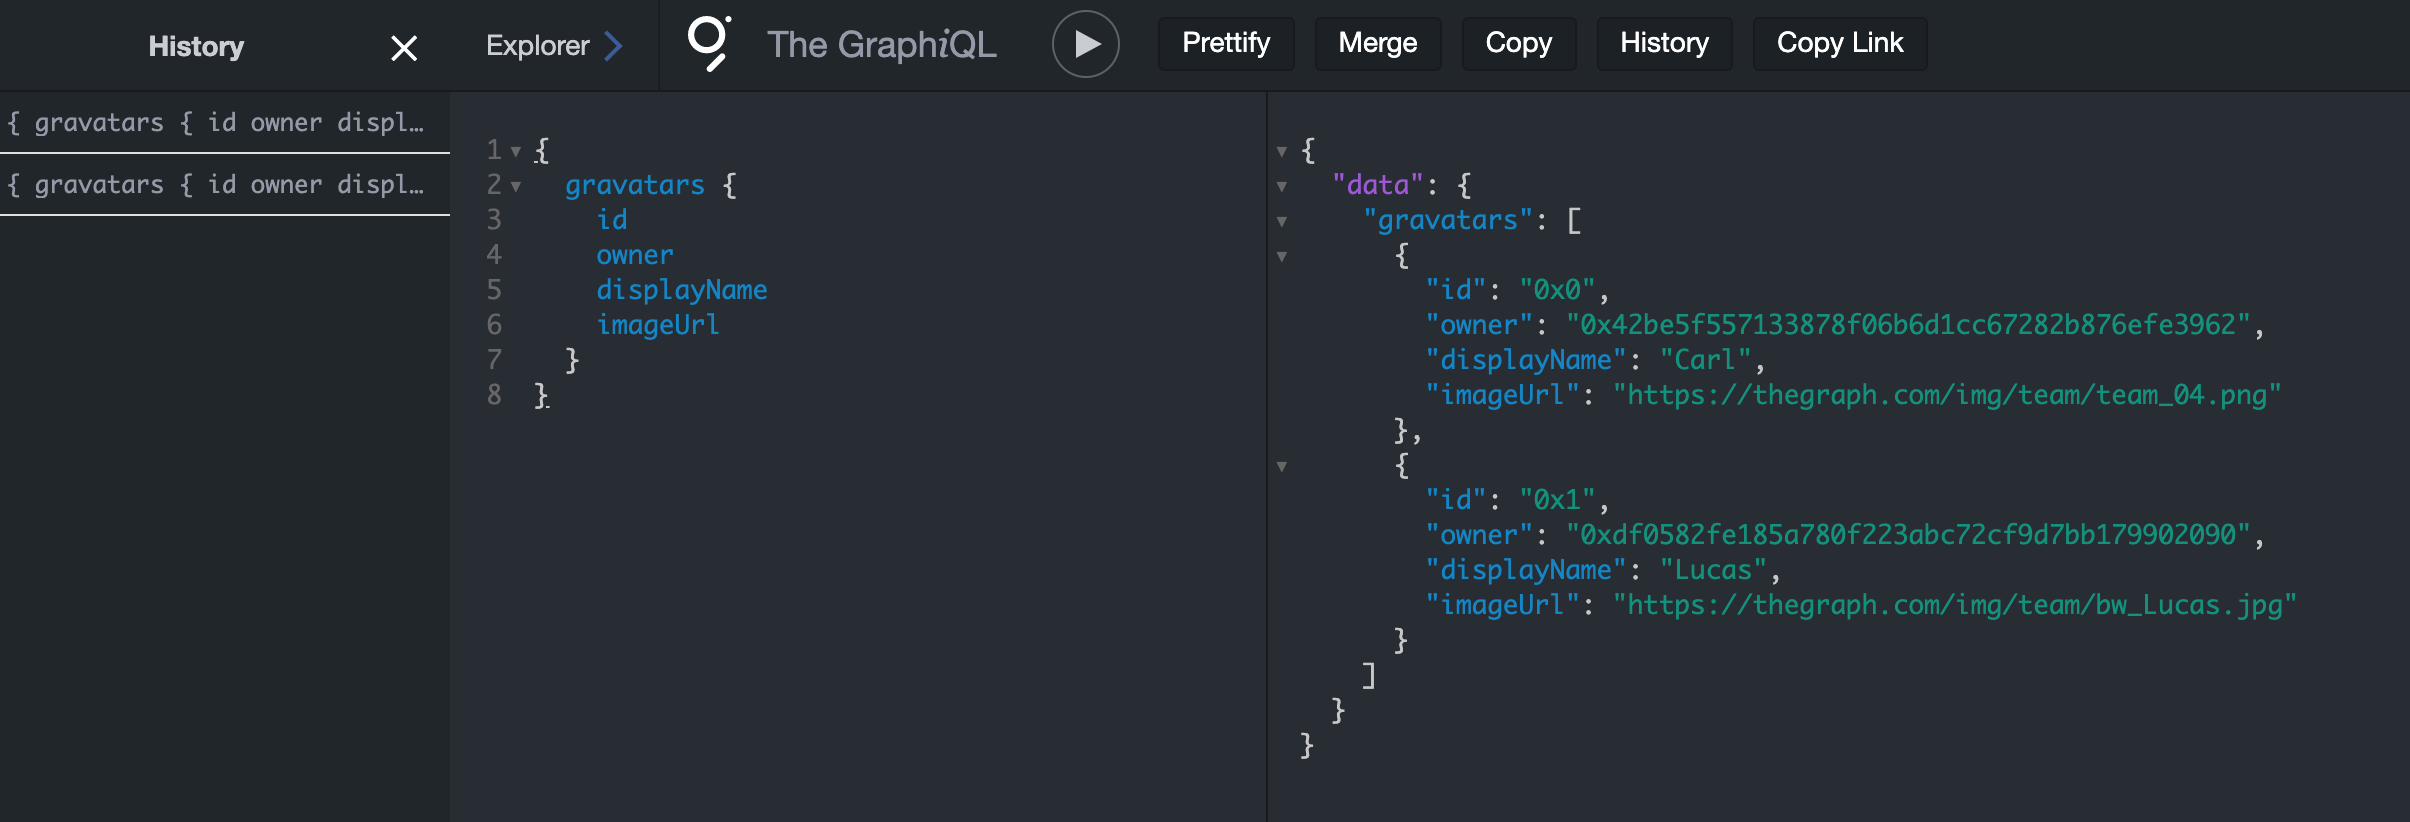This screenshot has height=822, width=2410.
Task: Click the Prettify button
Action: click(1226, 43)
